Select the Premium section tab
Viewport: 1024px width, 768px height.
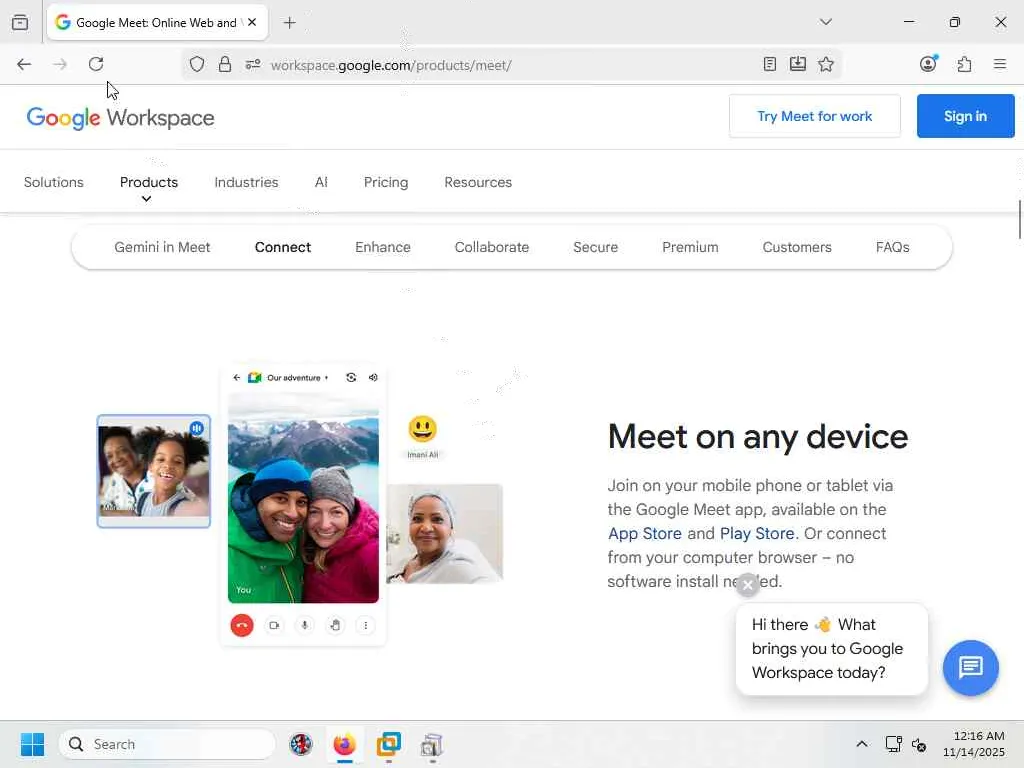(690, 248)
